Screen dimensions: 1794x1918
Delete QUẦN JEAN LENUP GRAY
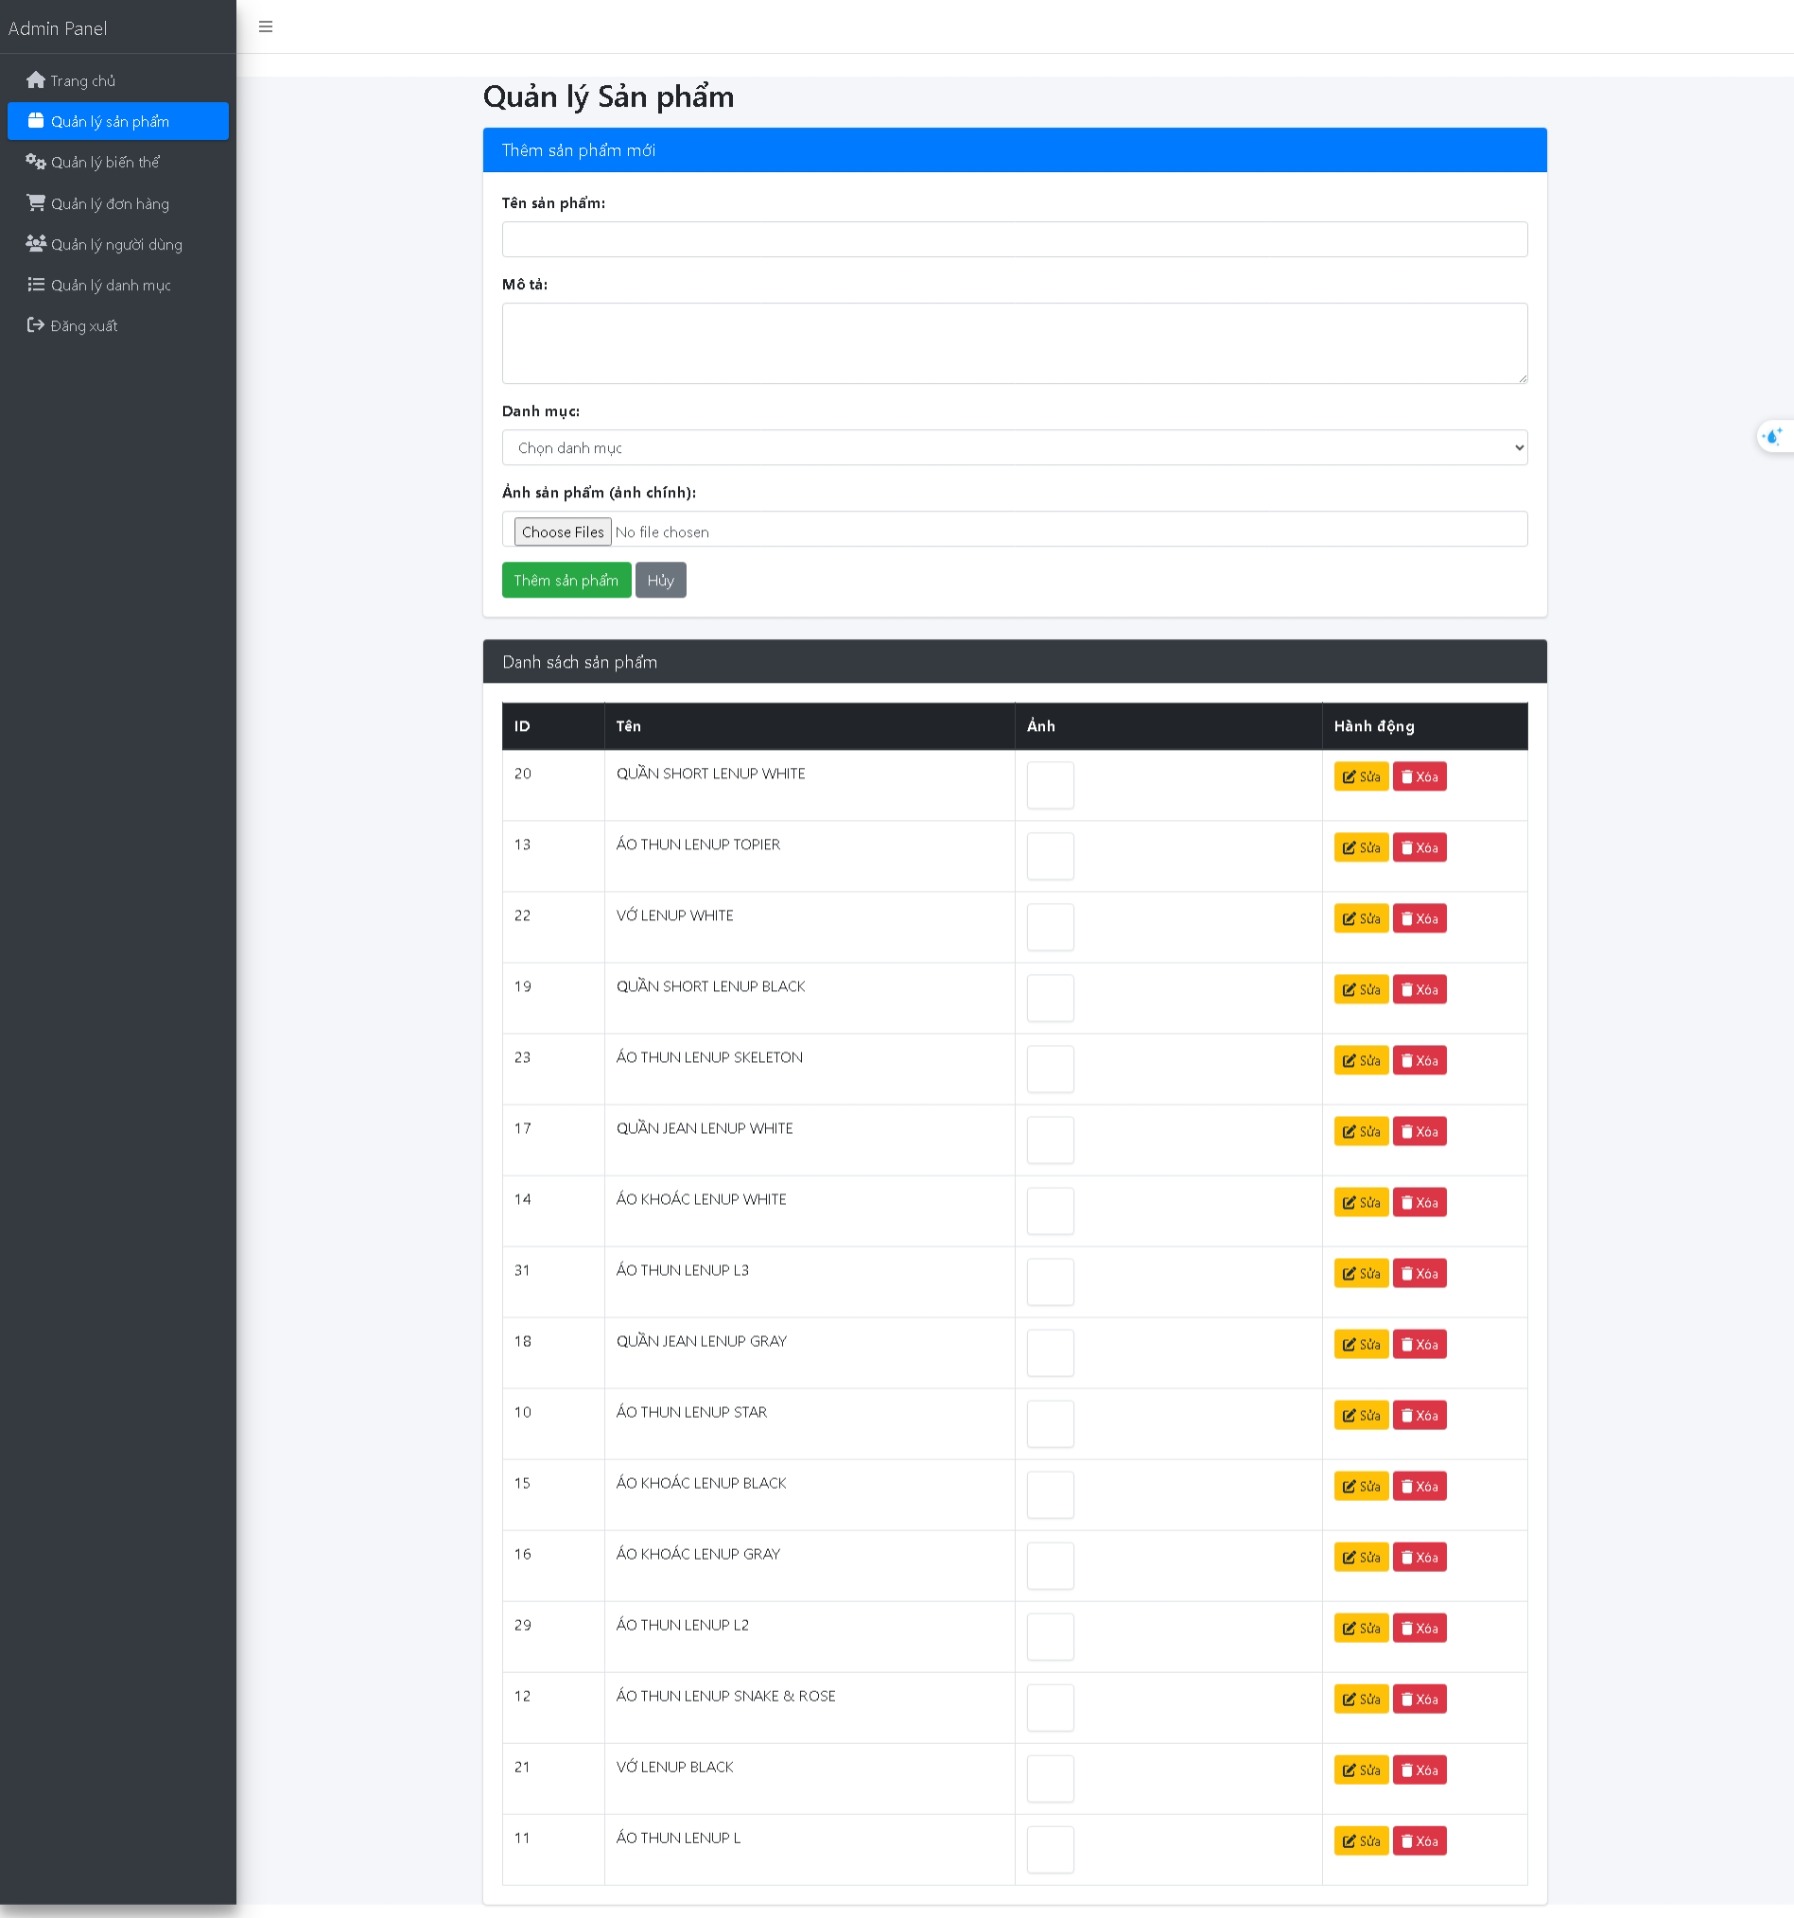pyautogui.click(x=1419, y=1345)
